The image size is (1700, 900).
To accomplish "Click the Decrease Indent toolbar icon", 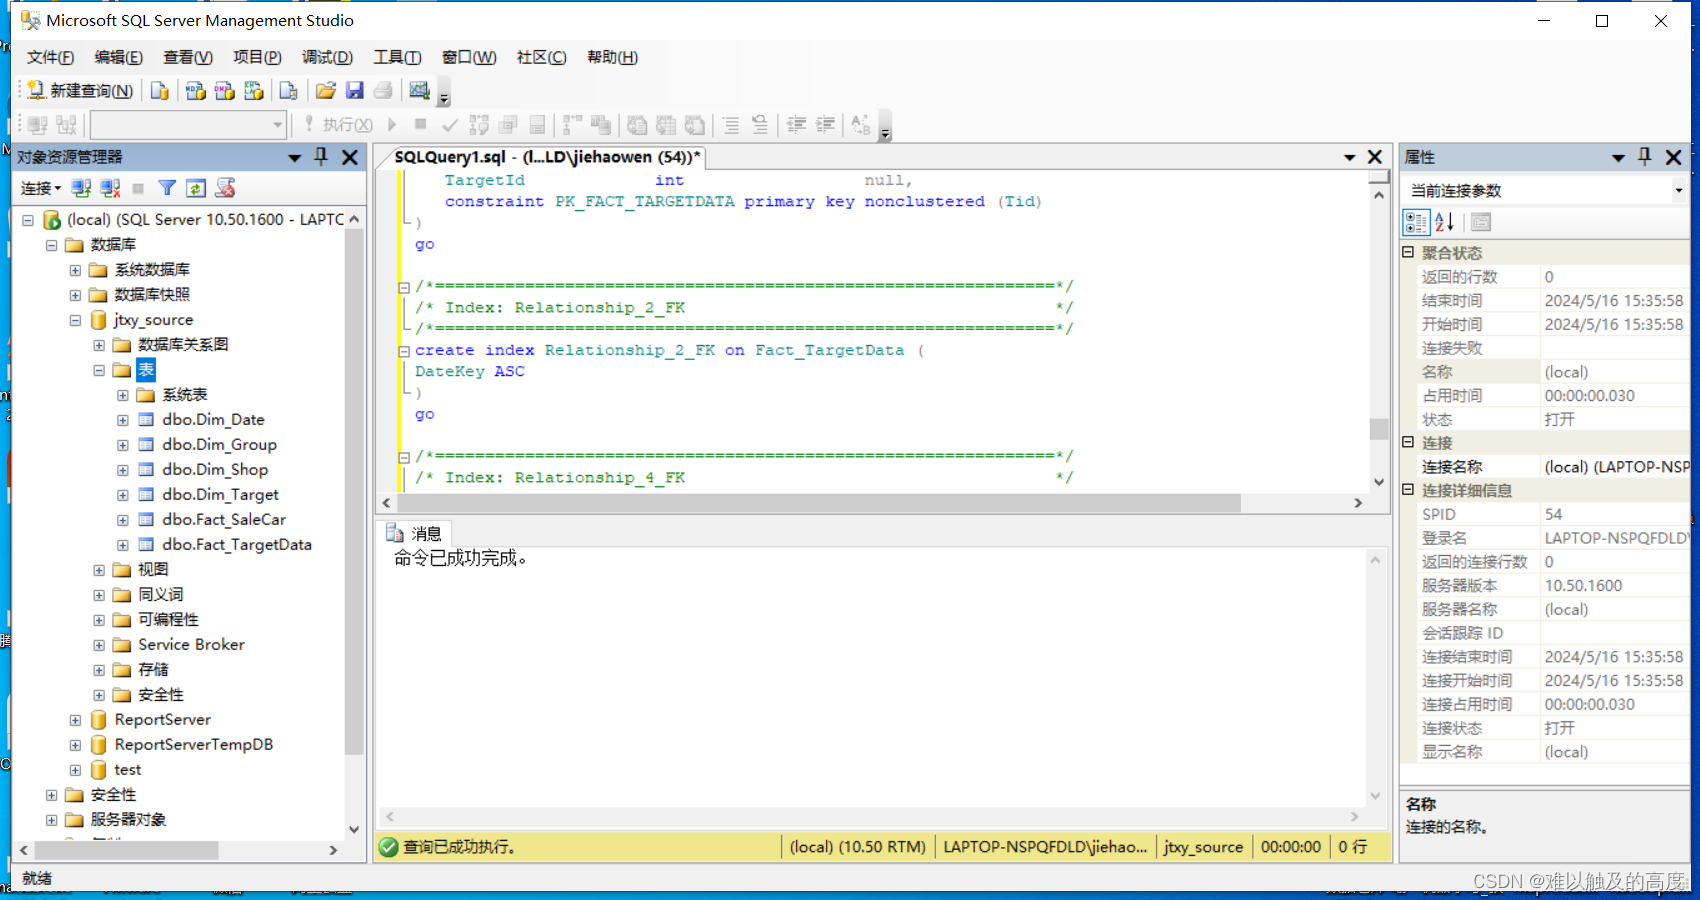I will pos(797,125).
